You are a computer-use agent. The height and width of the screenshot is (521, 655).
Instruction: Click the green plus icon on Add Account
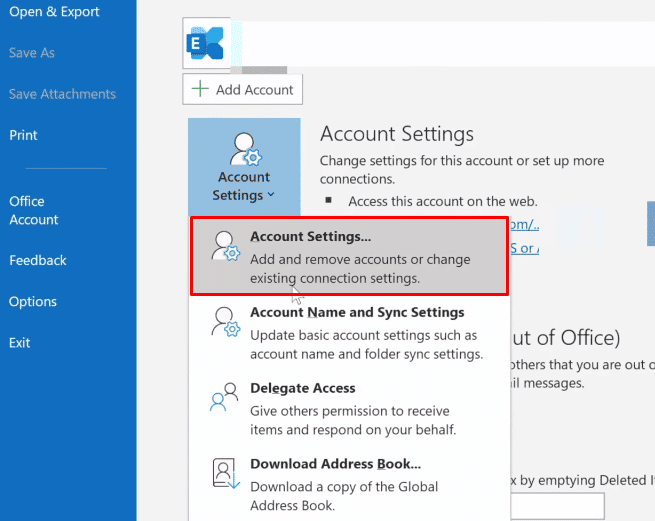(200, 89)
